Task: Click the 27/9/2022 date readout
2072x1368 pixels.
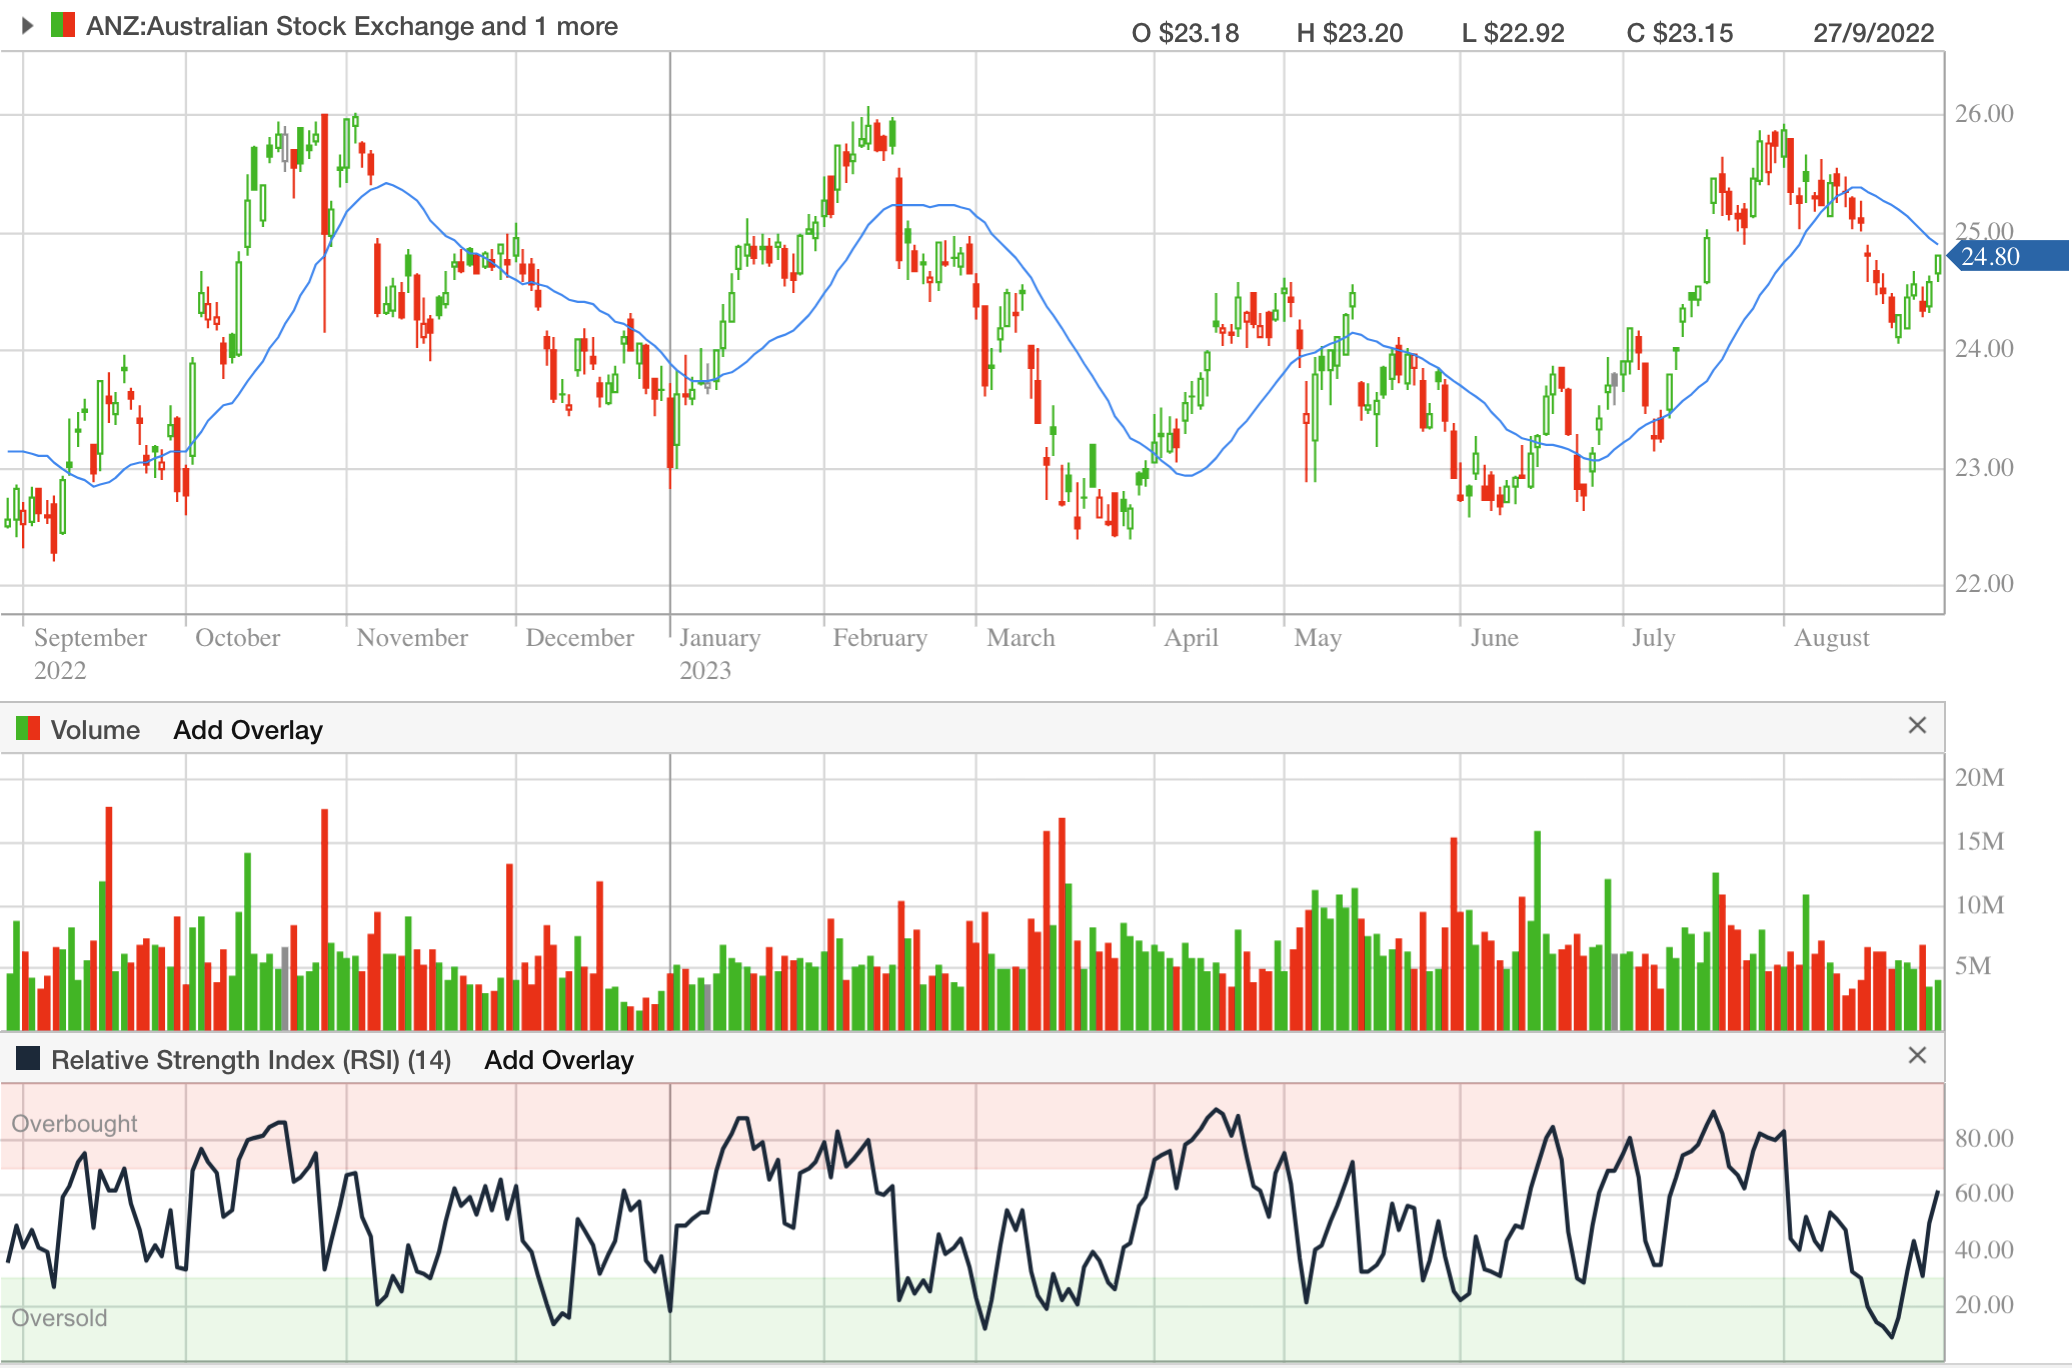Action: (1873, 33)
